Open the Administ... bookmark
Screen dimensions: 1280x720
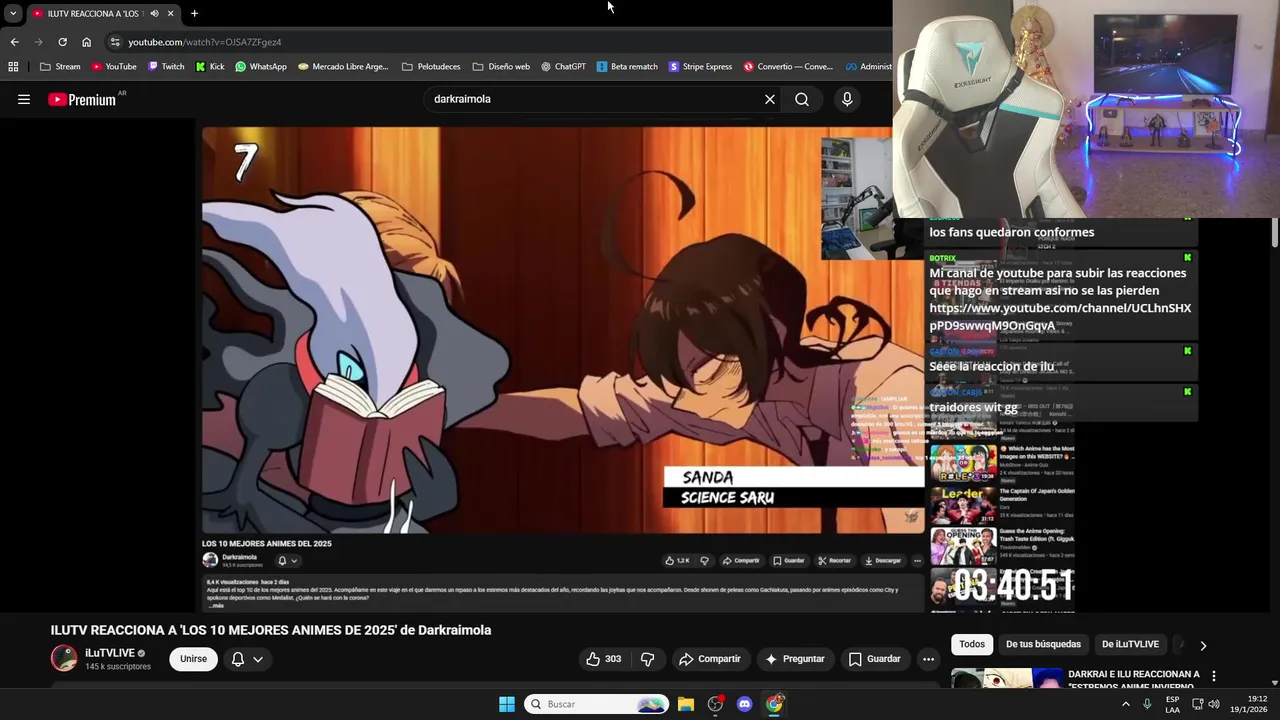coord(868,67)
